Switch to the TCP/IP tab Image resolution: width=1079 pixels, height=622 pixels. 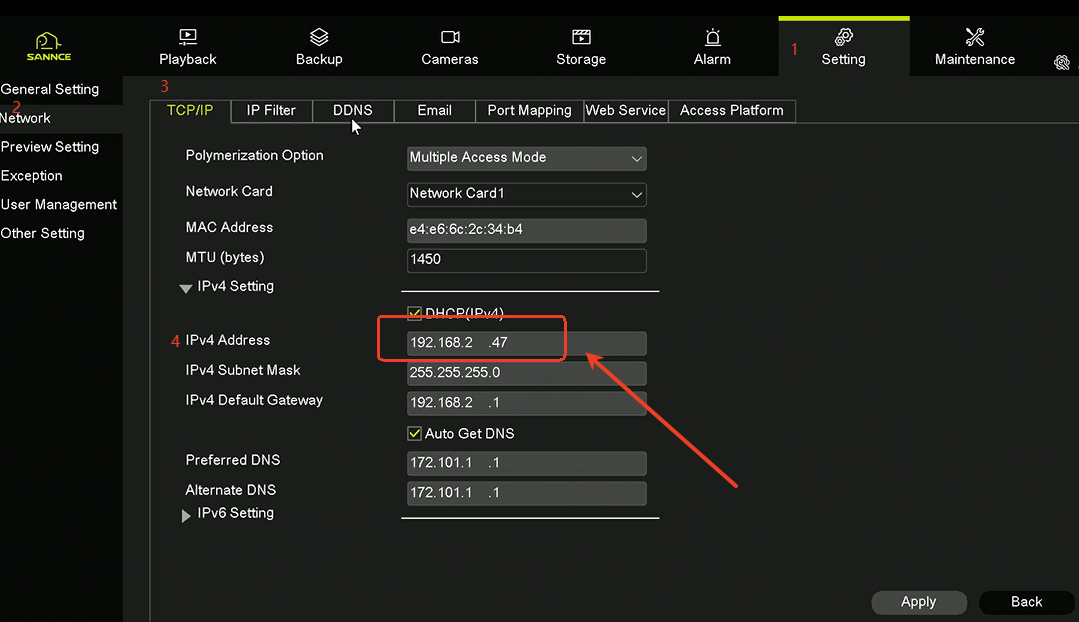point(190,111)
